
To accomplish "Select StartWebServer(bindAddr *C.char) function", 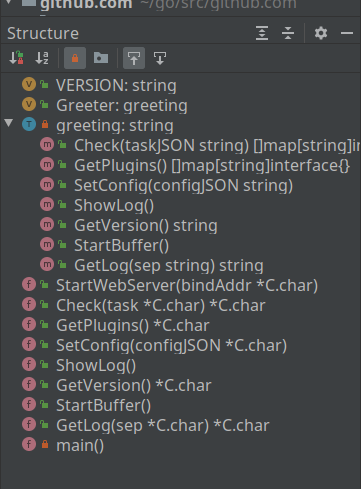I will tap(187, 285).
